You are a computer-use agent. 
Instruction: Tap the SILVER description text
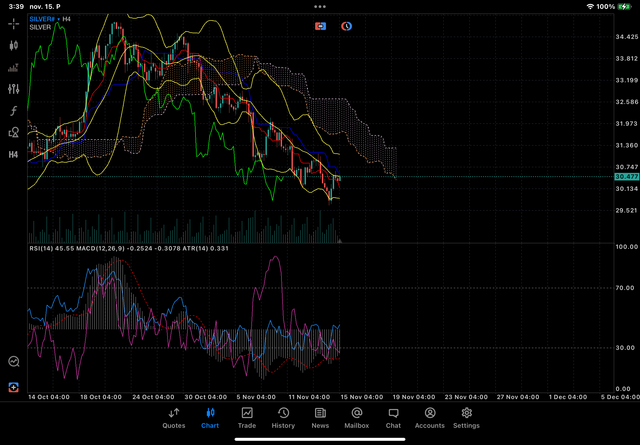(x=40, y=27)
